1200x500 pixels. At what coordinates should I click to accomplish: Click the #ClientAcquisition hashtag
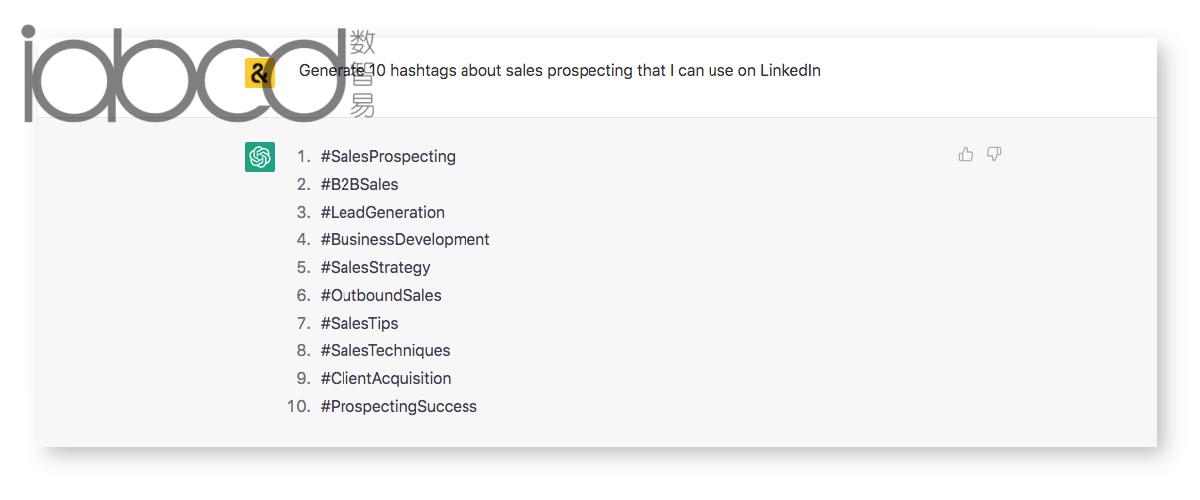pyautogui.click(x=386, y=379)
